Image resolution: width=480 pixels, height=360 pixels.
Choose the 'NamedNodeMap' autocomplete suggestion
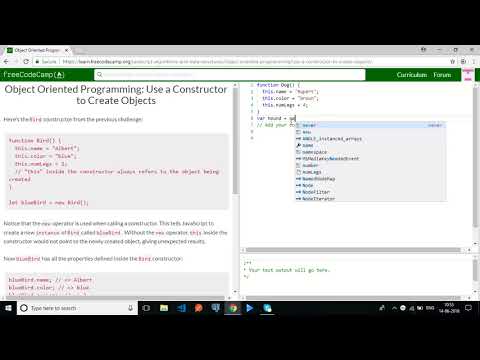point(370,179)
